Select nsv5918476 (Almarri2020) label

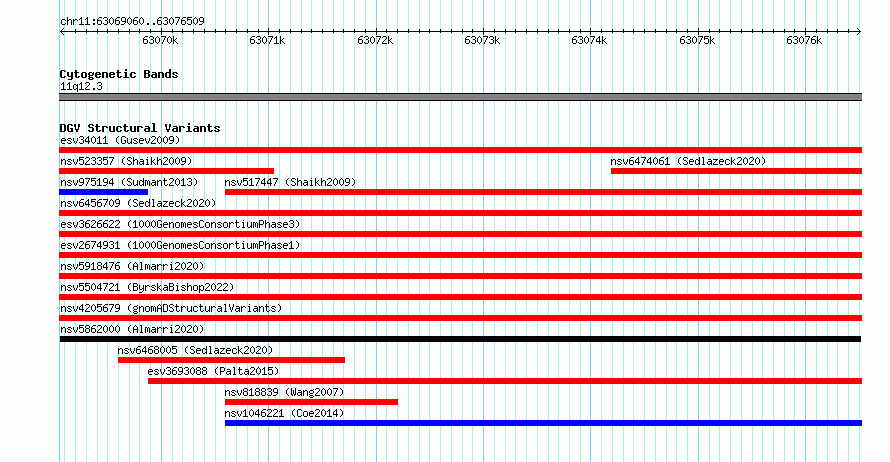click(132, 266)
